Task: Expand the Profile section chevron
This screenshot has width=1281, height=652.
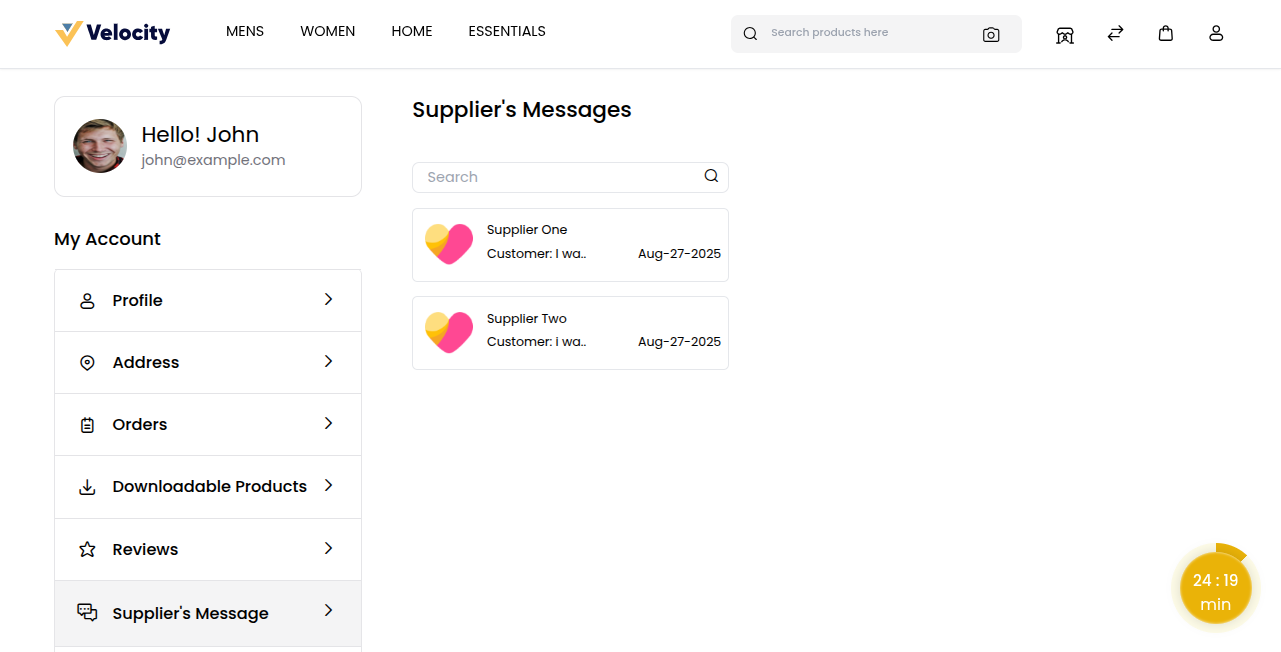Action: (x=328, y=299)
